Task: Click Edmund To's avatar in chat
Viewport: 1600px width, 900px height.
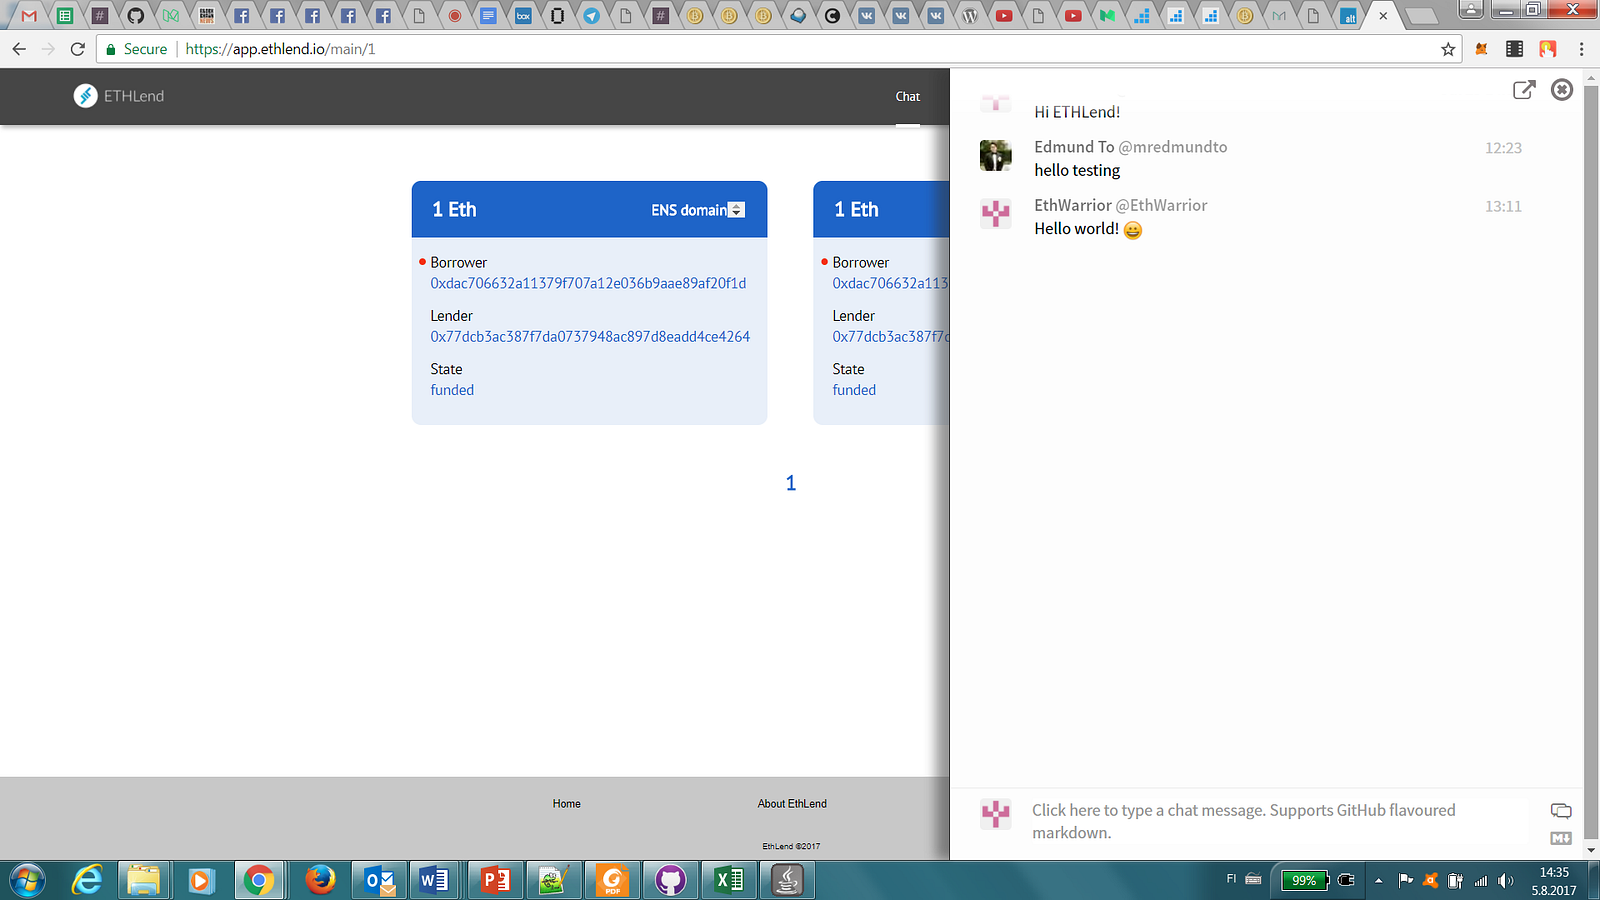Action: click(x=995, y=155)
